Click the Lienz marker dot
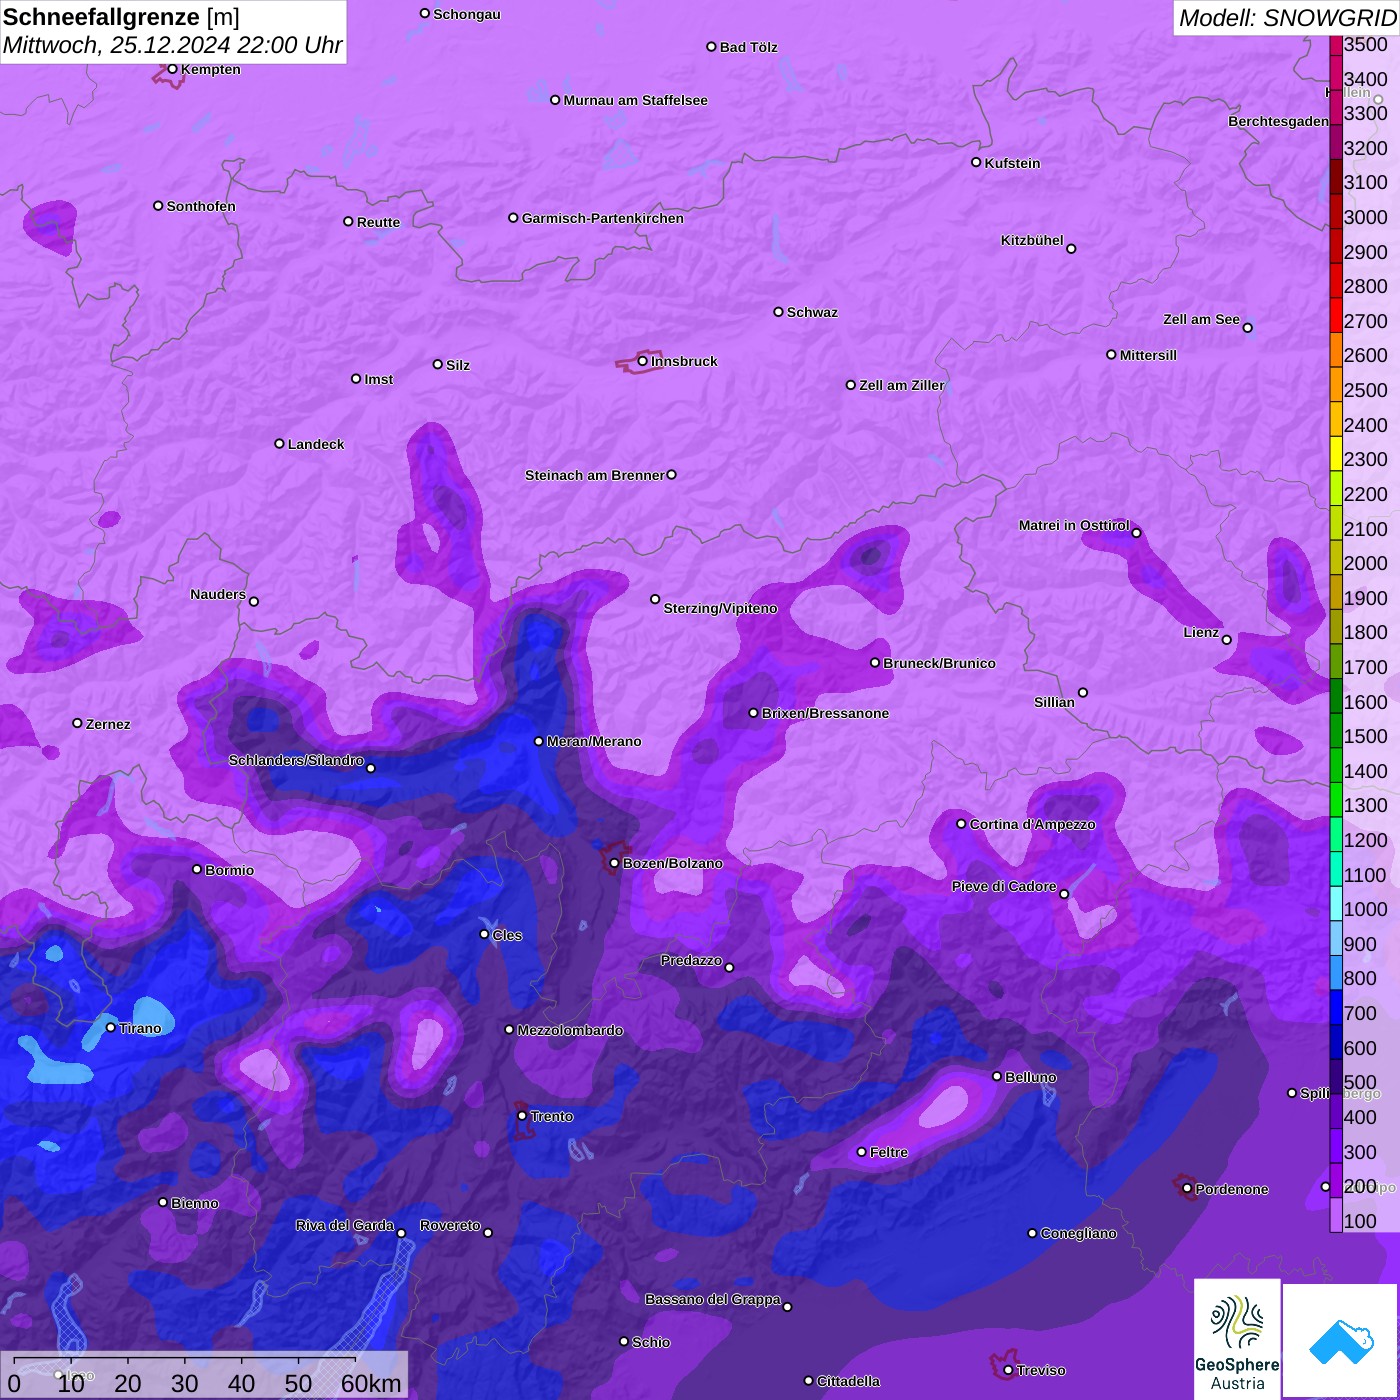The image size is (1400, 1400). pyautogui.click(x=1227, y=639)
